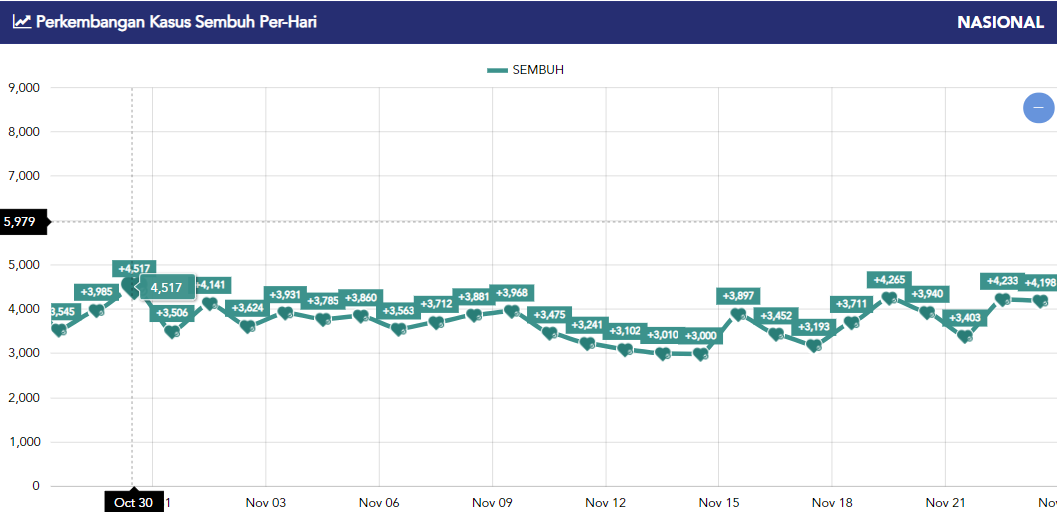
Task: Click the 5,000 y-axis label
Action: click(24, 265)
